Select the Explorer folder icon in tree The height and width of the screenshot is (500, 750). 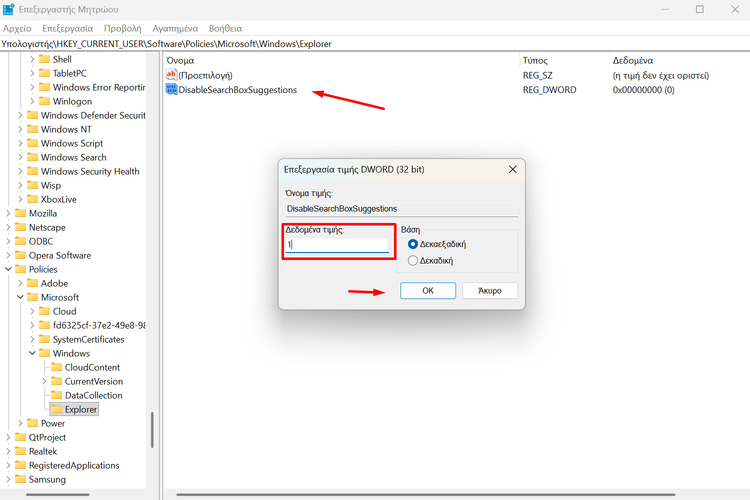56,409
